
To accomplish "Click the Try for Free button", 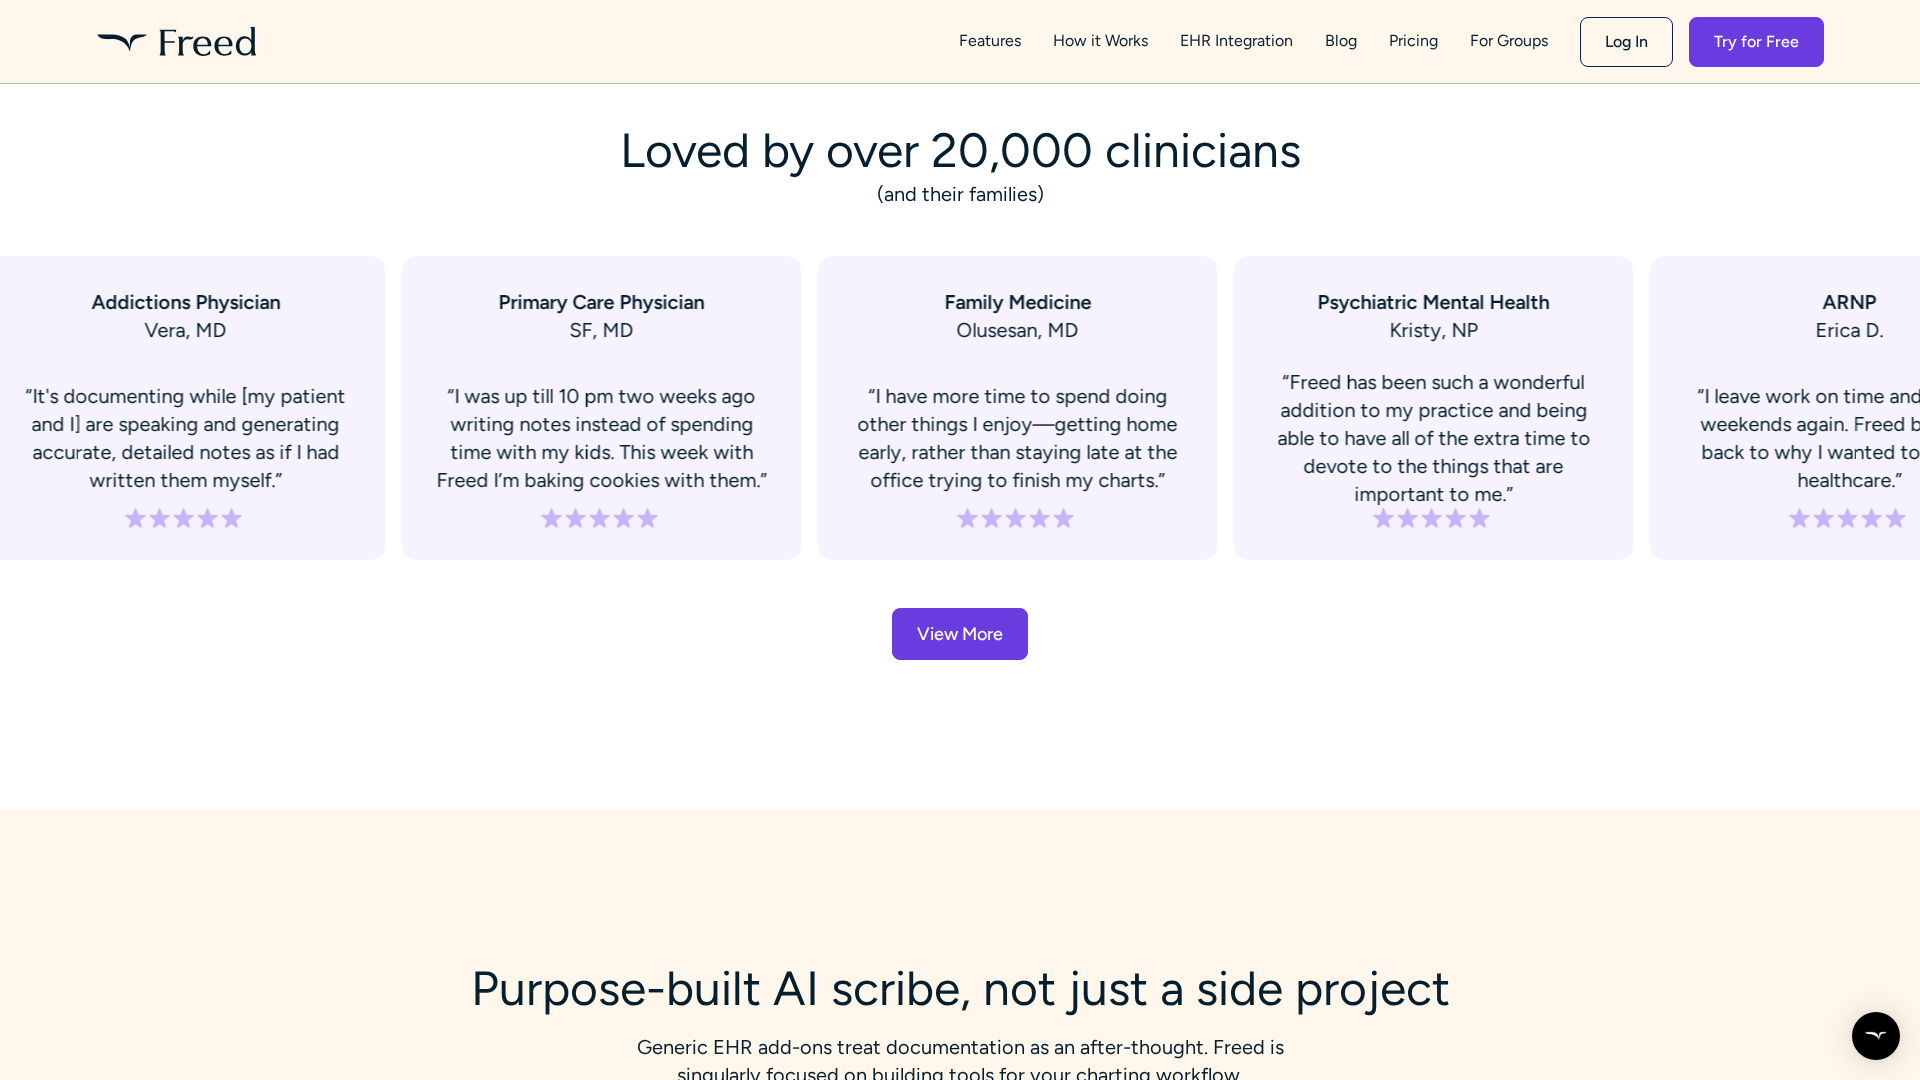I will [x=1756, y=42].
